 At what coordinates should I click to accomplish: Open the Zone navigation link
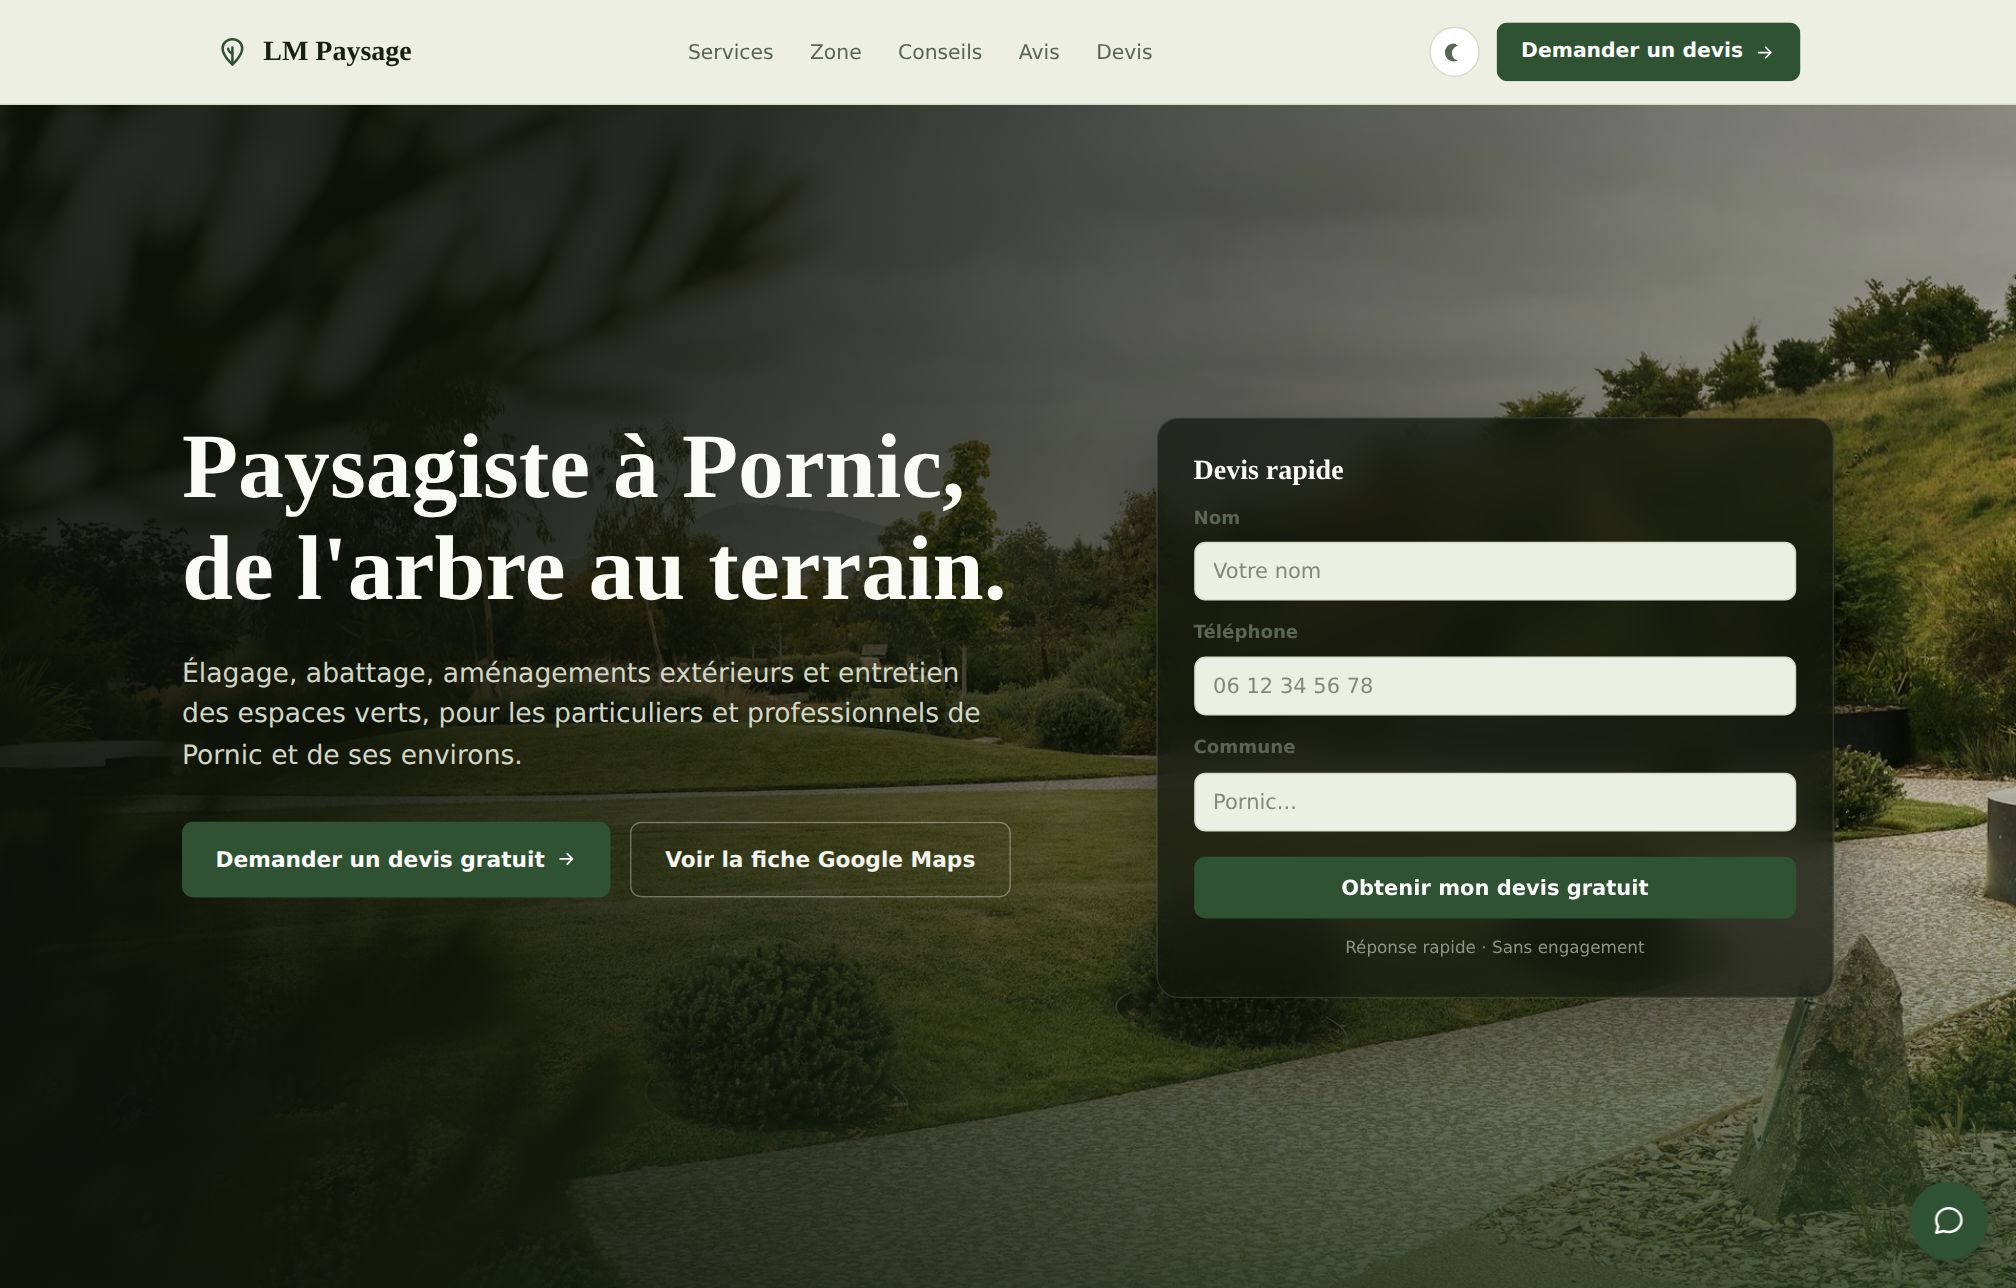(835, 52)
